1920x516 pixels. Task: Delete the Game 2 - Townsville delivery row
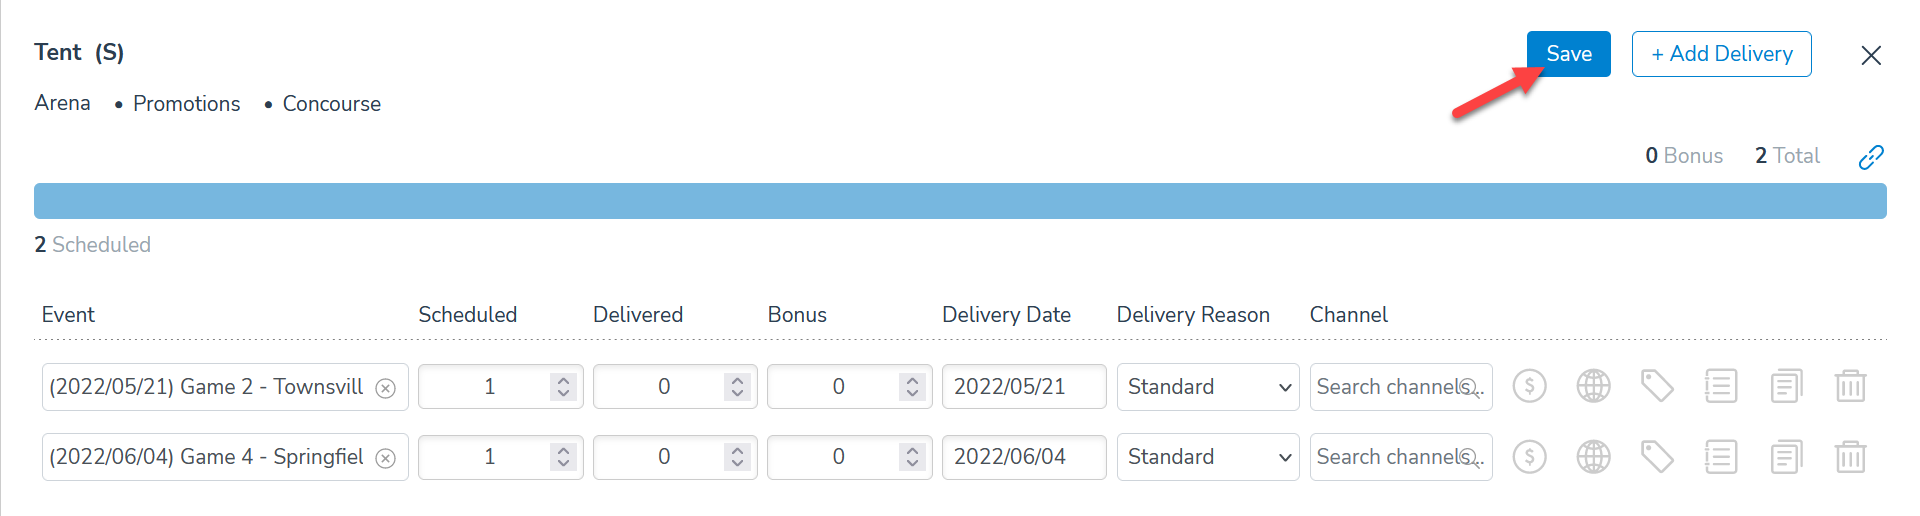[x=1850, y=386]
